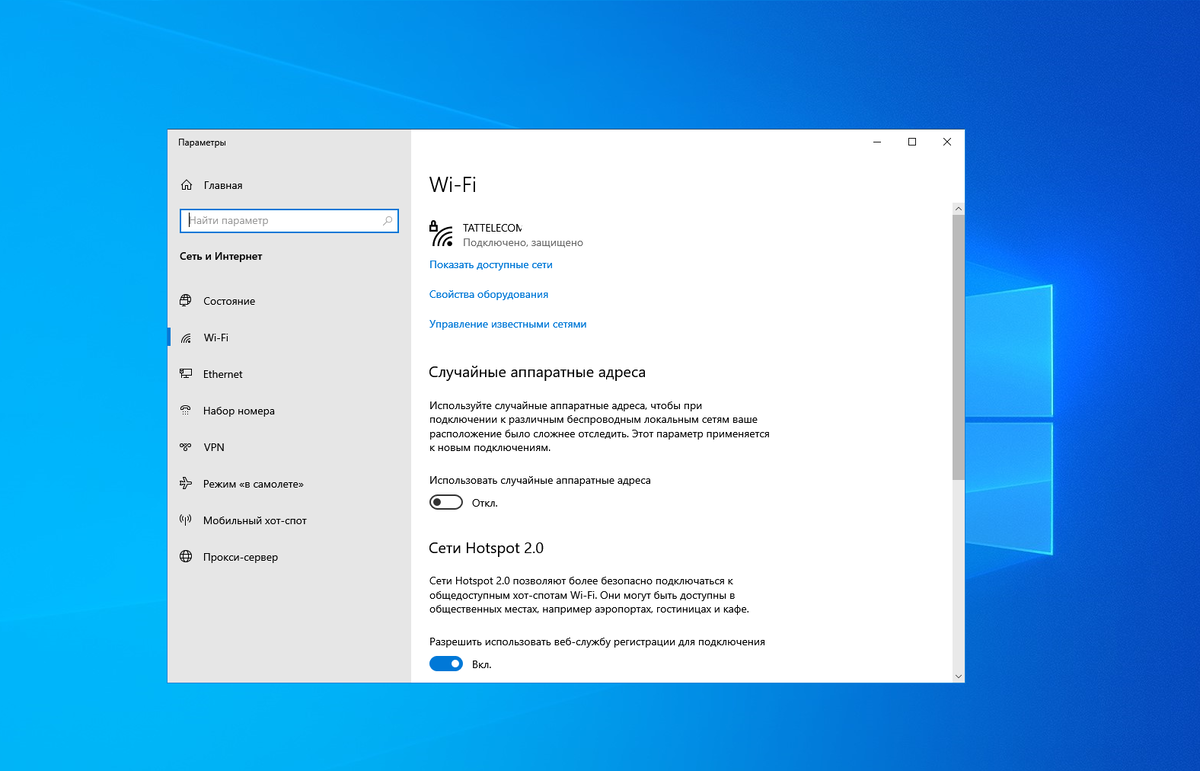Click the Набор номера dial-up icon
The width and height of the screenshot is (1200, 771).
click(186, 410)
